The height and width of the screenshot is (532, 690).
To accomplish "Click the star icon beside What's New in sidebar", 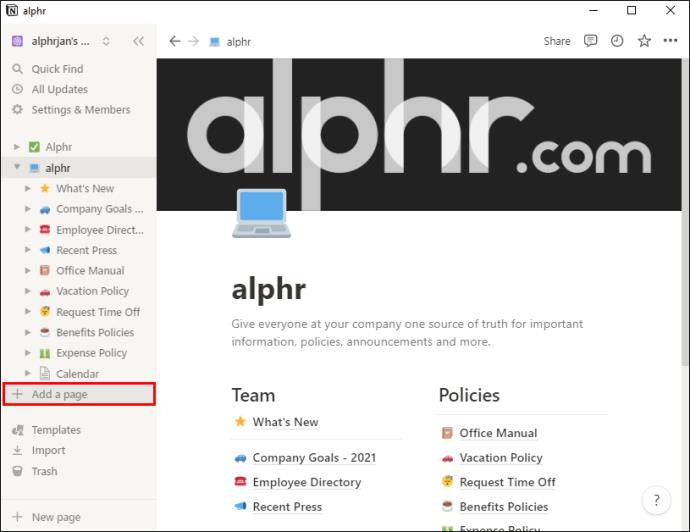I will click(x=44, y=188).
